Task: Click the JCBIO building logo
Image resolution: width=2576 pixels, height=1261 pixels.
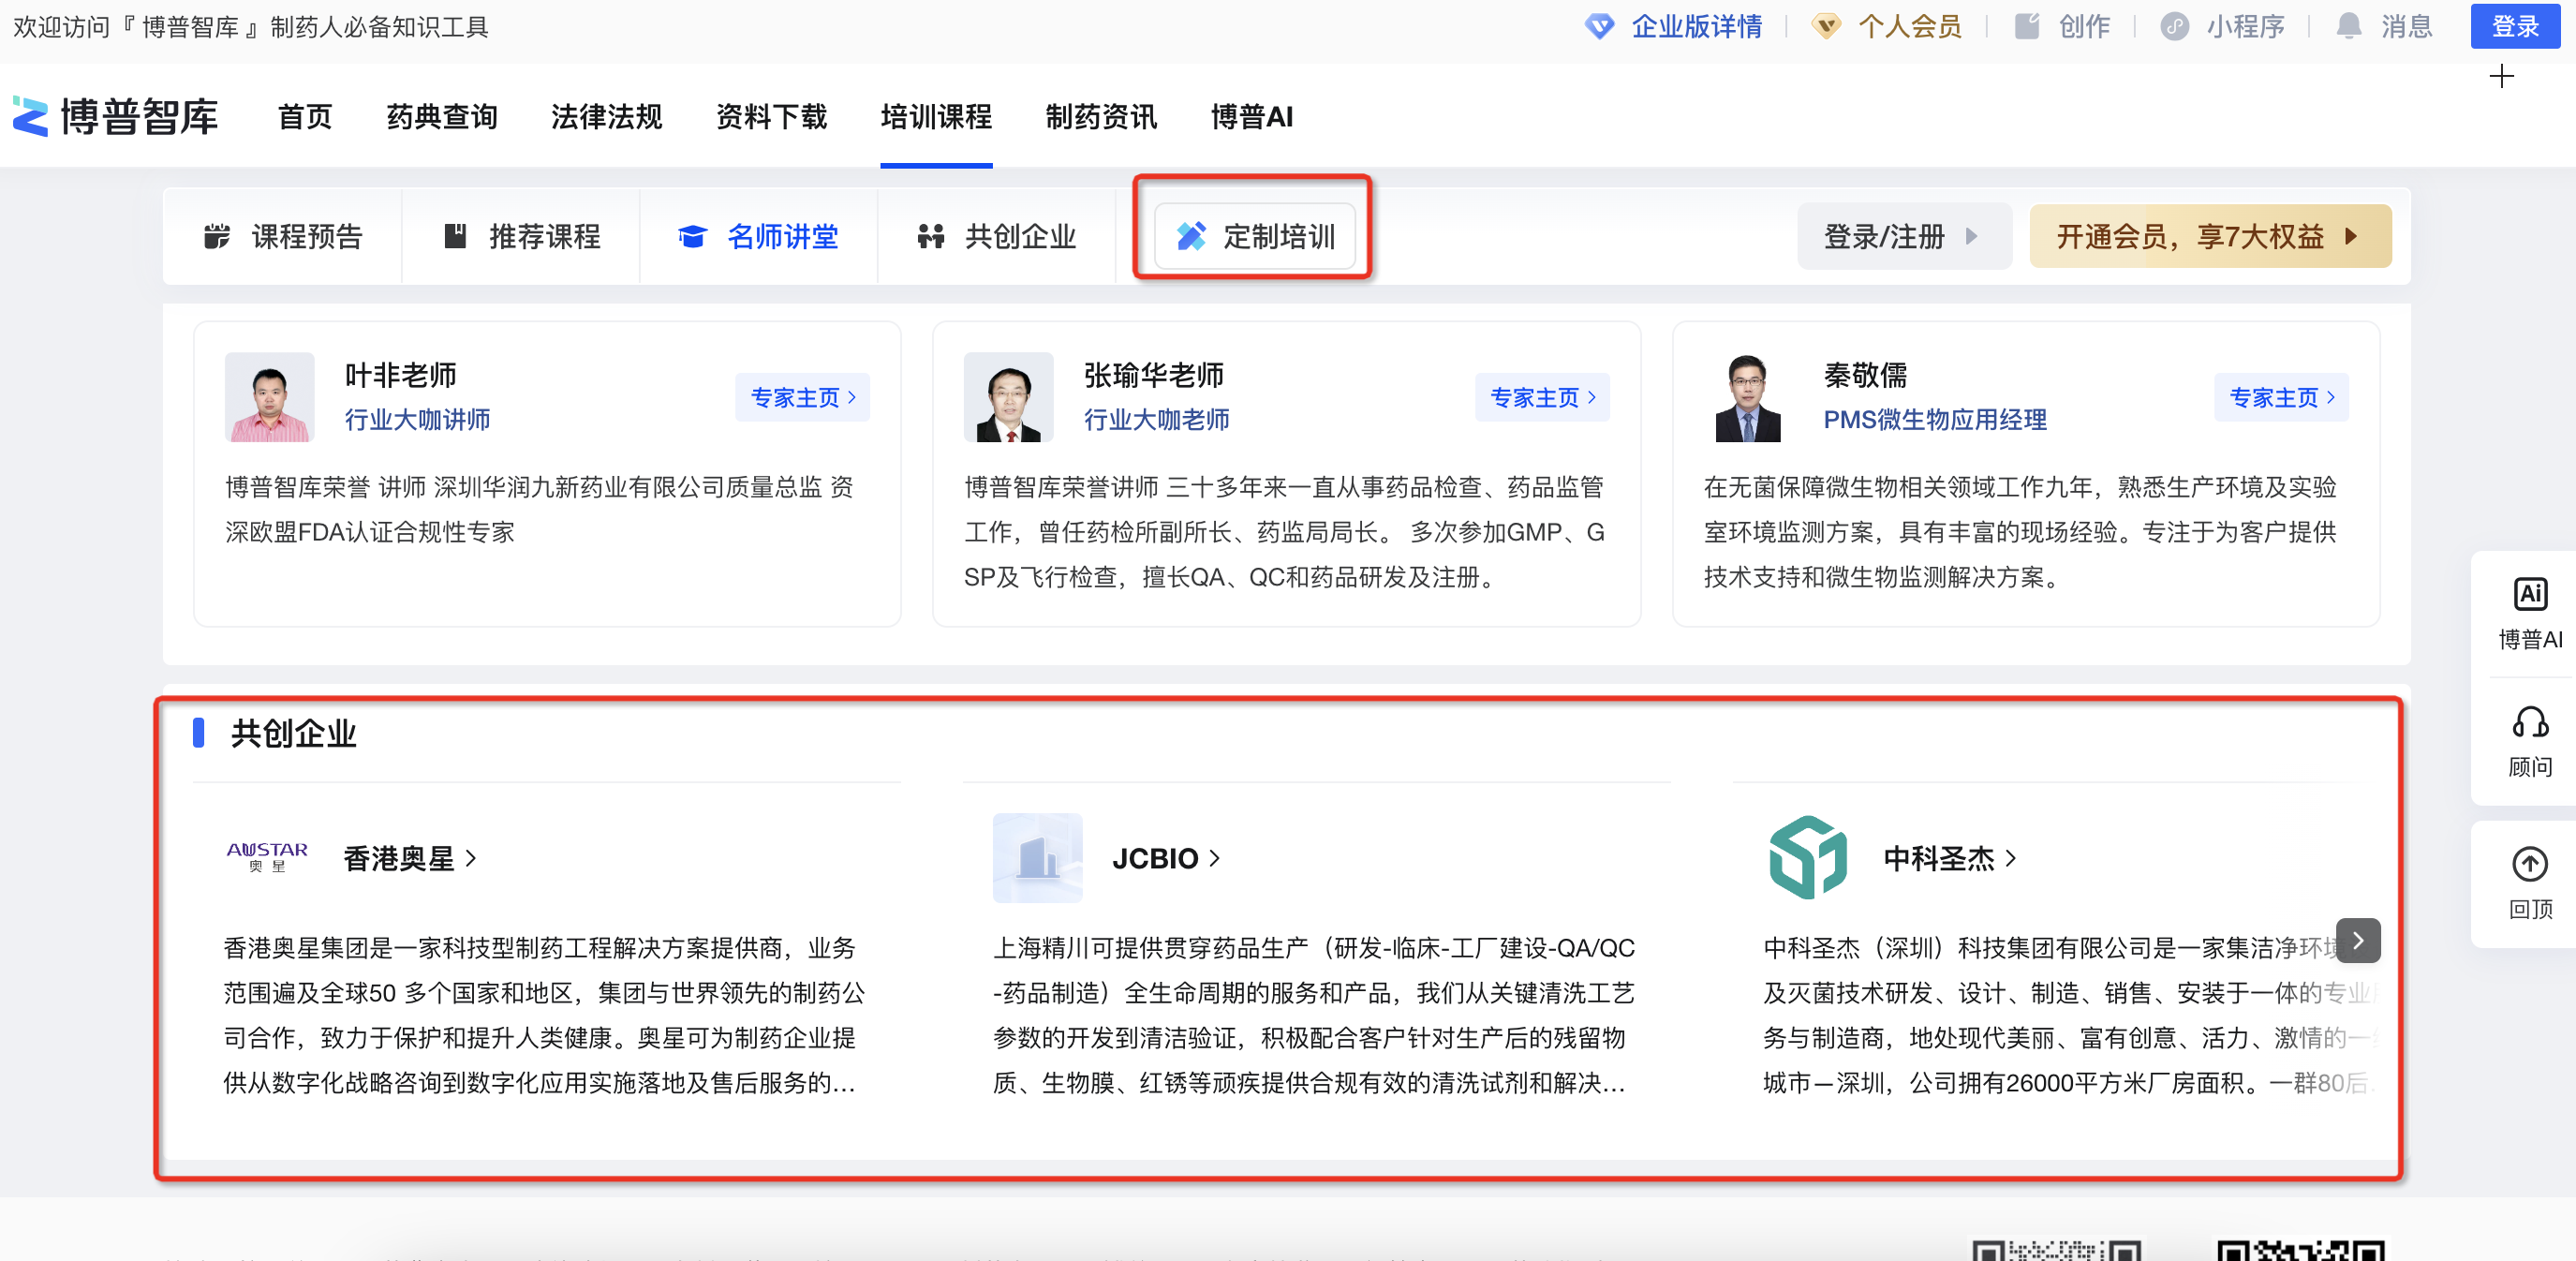Action: tap(1037, 858)
